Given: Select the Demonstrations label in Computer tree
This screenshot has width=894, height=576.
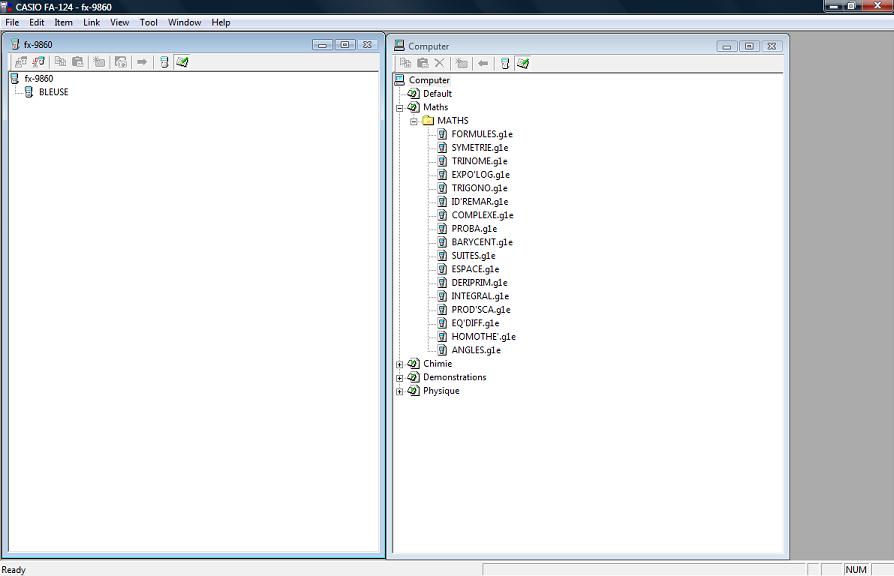Looking at the screenshot, I should (x=454, y=377).
